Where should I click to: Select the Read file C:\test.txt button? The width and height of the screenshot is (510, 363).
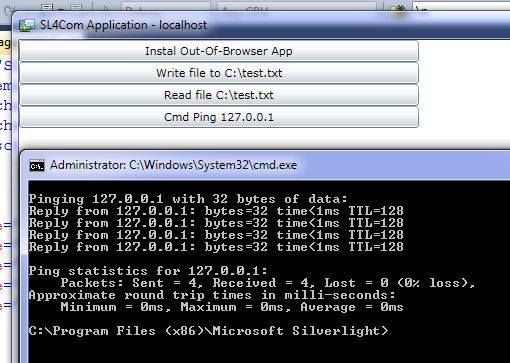click(219, 95)
